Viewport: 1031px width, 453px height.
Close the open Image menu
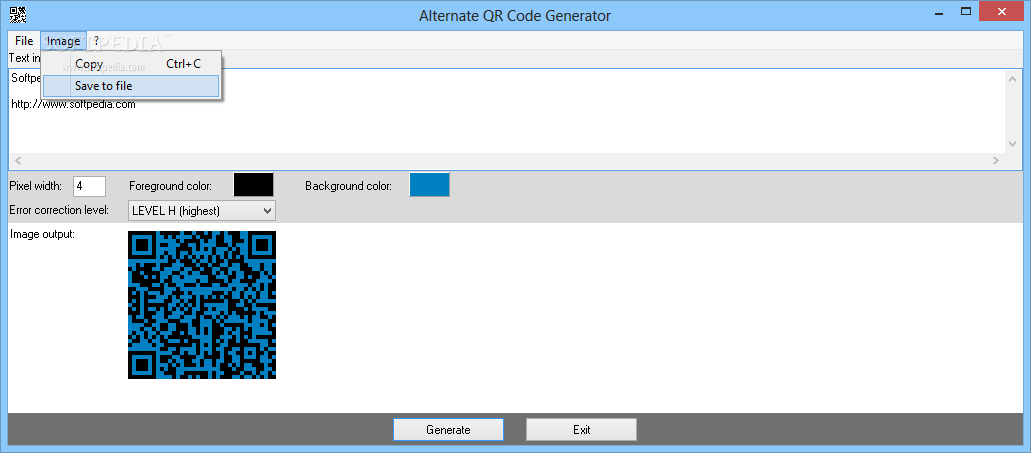pyautogui.click(x=63, y=41)
